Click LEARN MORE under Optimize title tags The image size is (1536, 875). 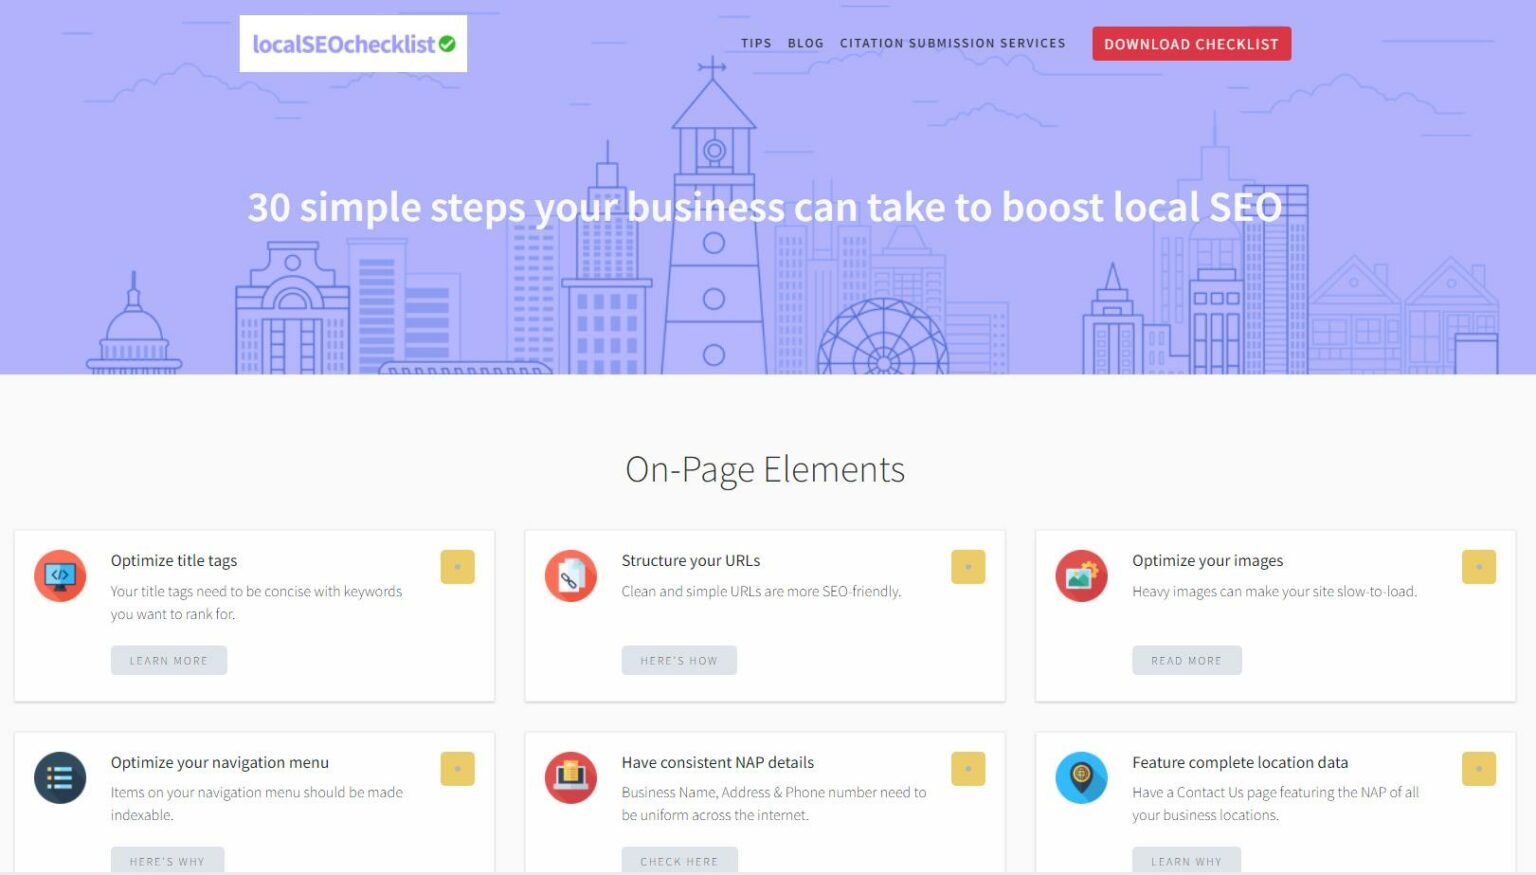[x=168, y=659]
